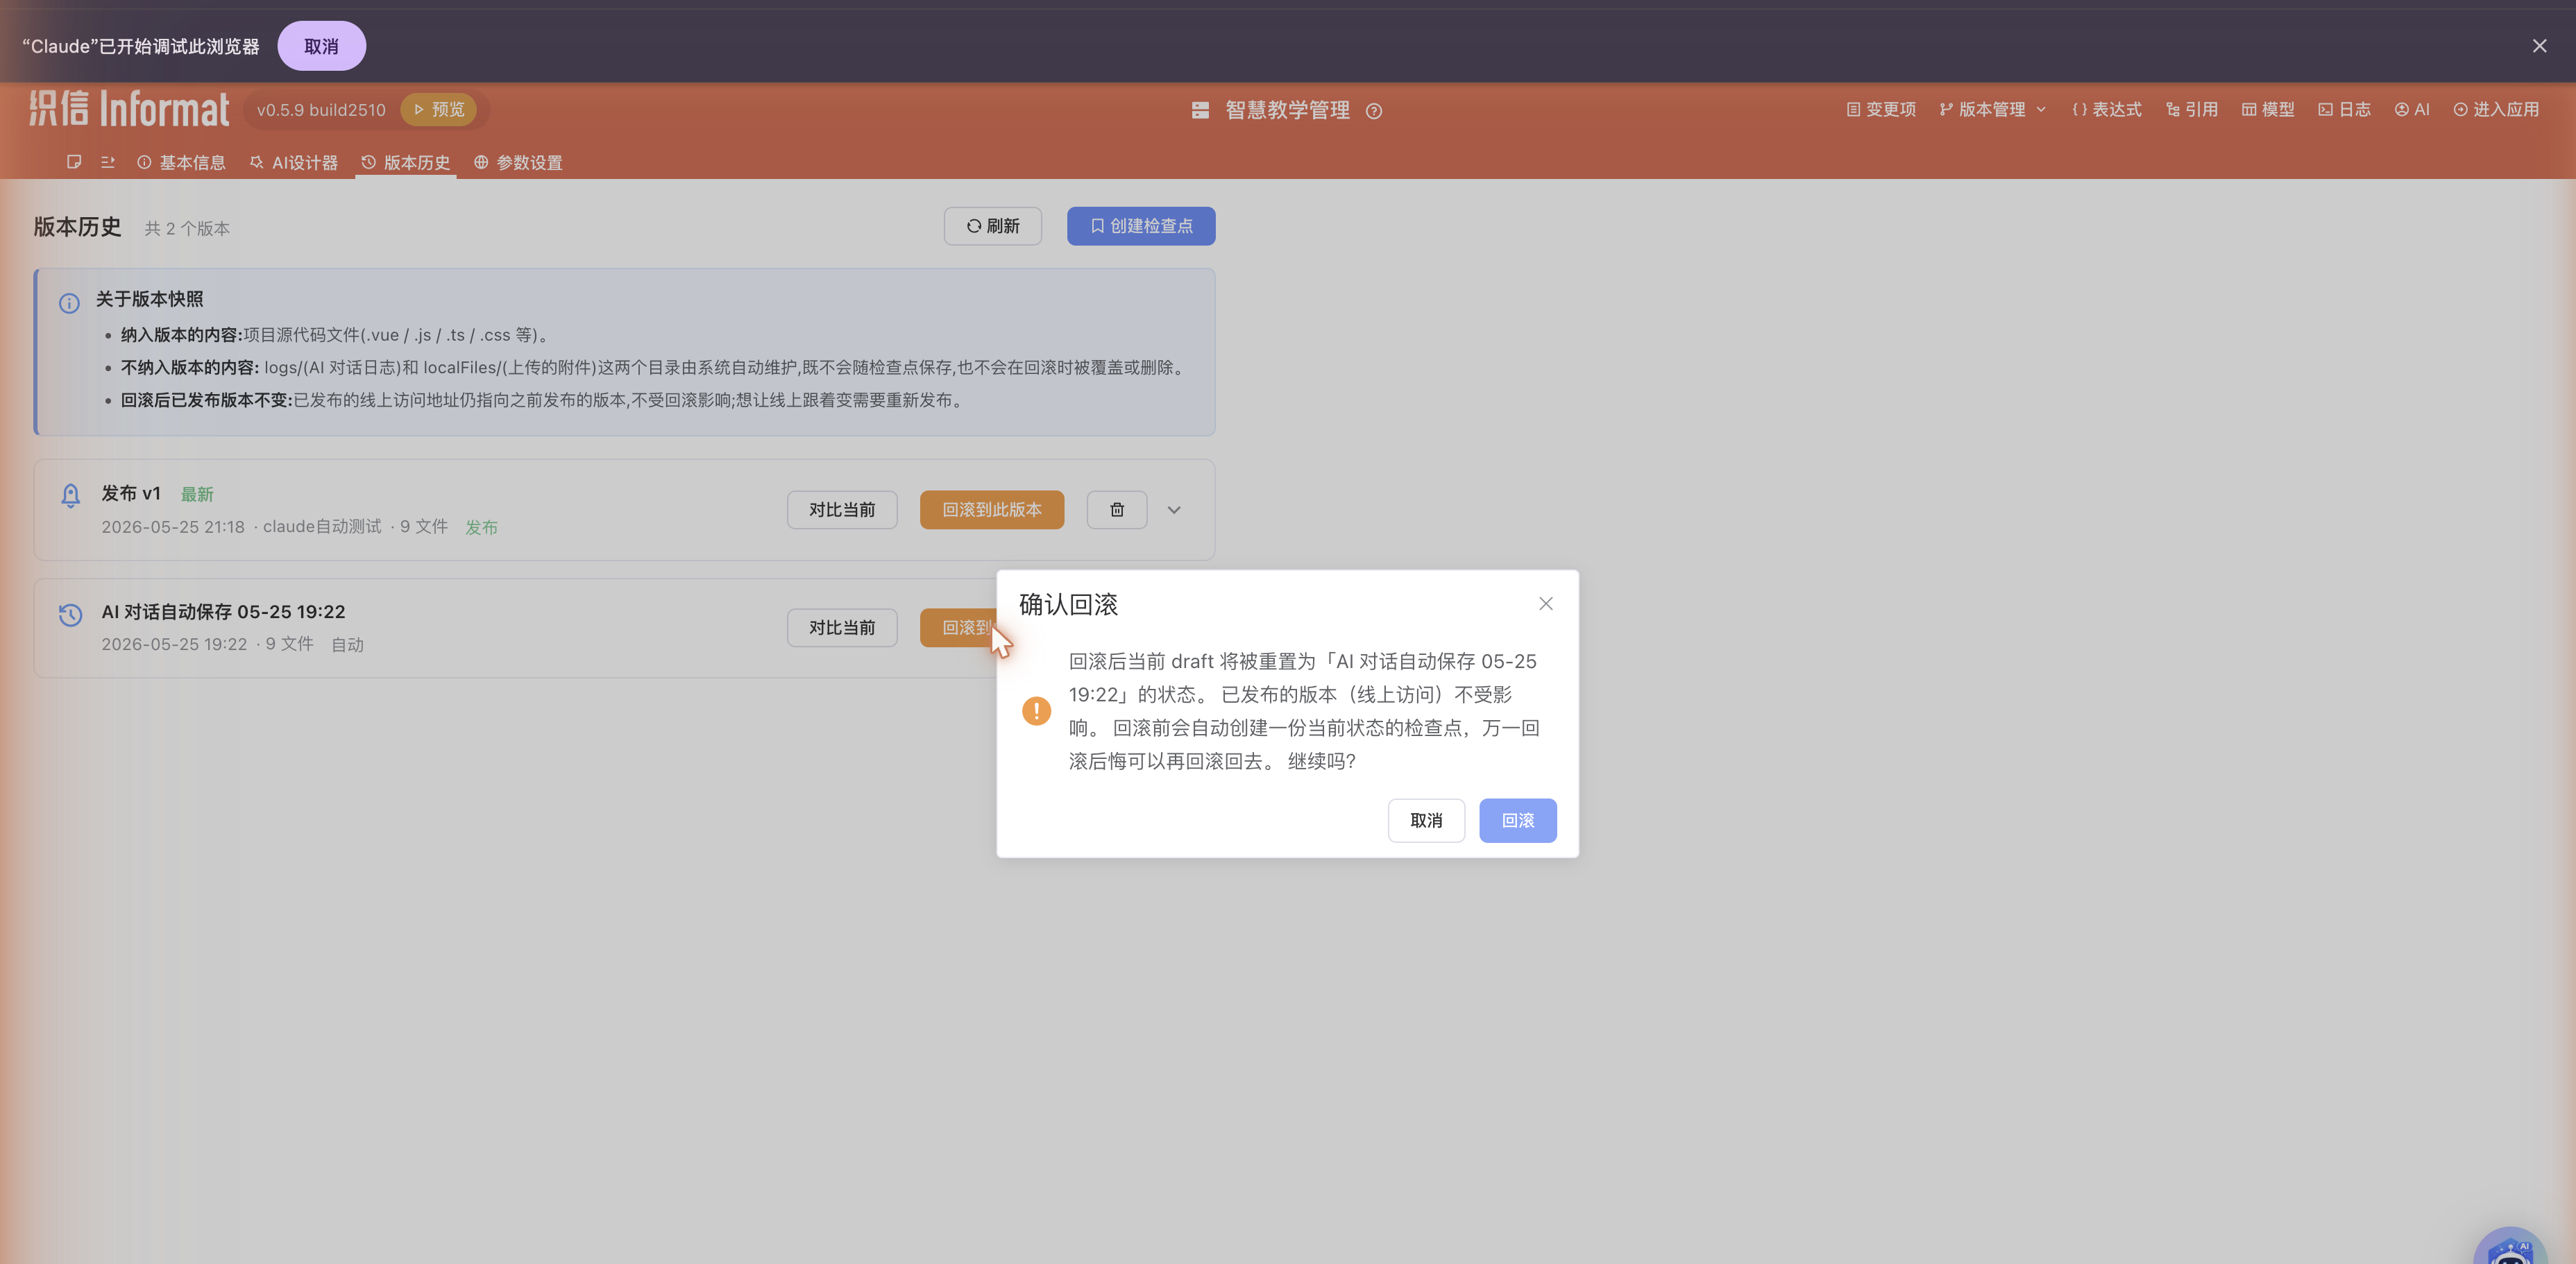Click the 共 2 个版本 count text
The width and height of the screenshot is (2576, 1264).
(x=187, y=228)
